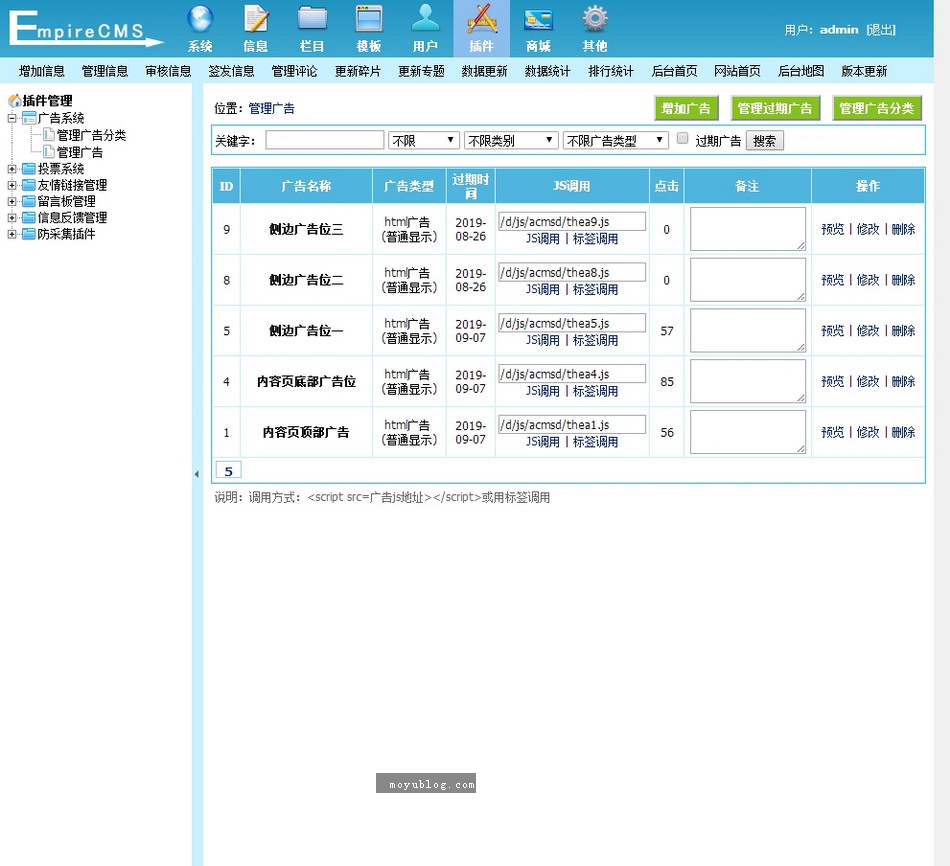Open the 系统 globe icon
Viewport: 950px width, 866px height.
point(200,19)
